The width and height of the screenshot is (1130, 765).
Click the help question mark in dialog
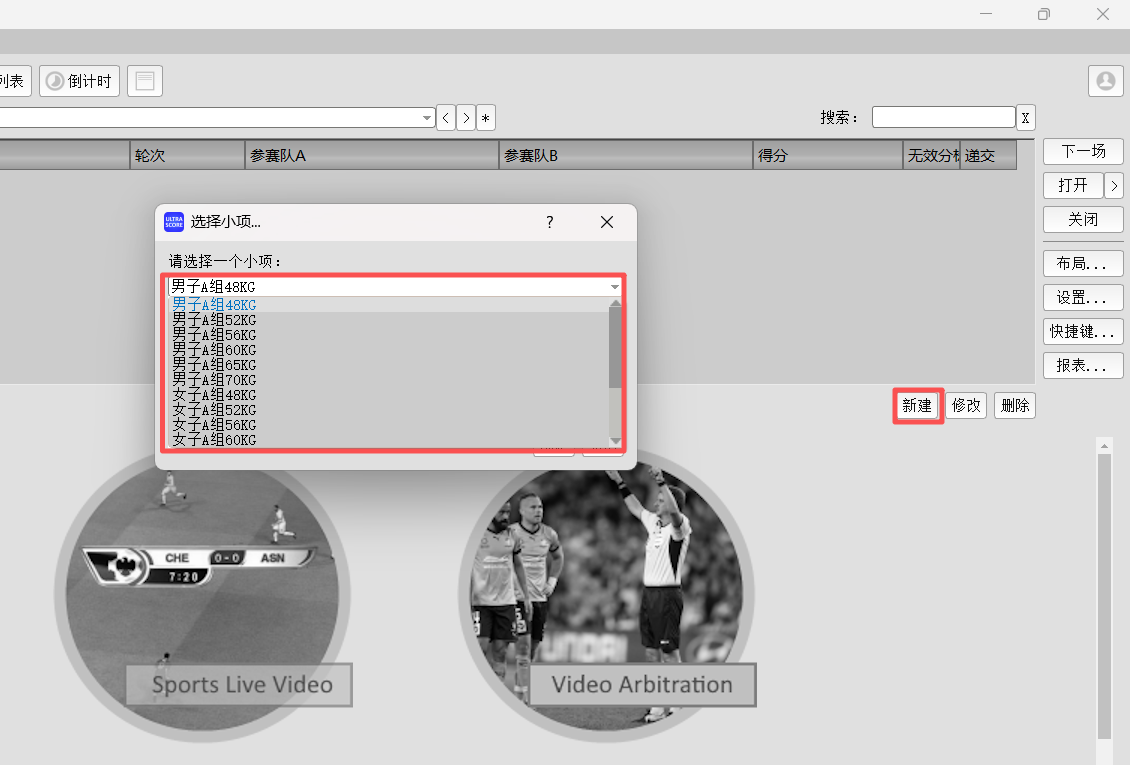(549, 222)
